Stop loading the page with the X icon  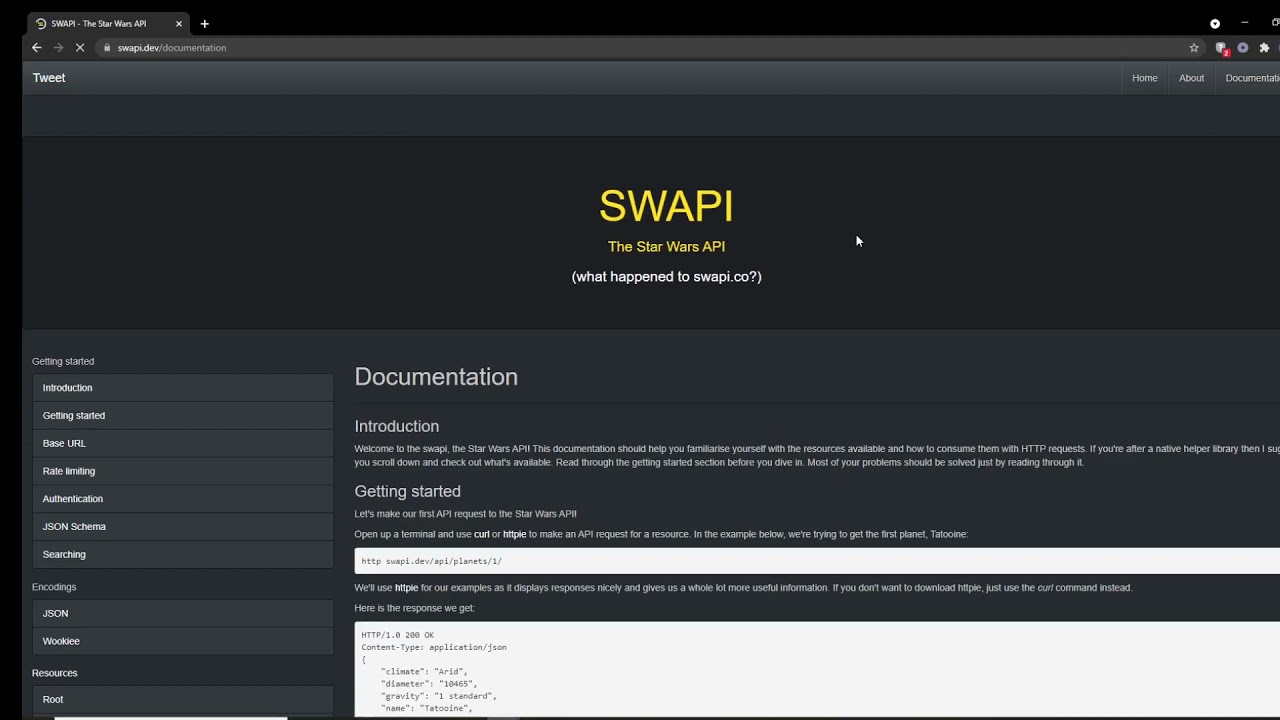coord(80,48)
